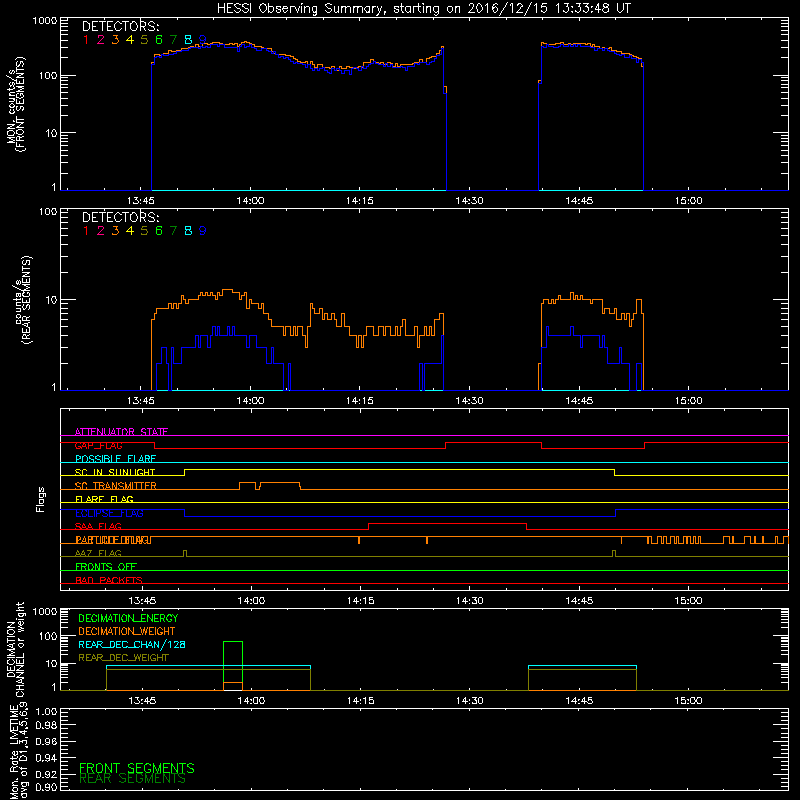This screenshot has width=800, height=800.
Task: Click the FRONT SEGMENTS livetime legend text
Action: (137, 768)
